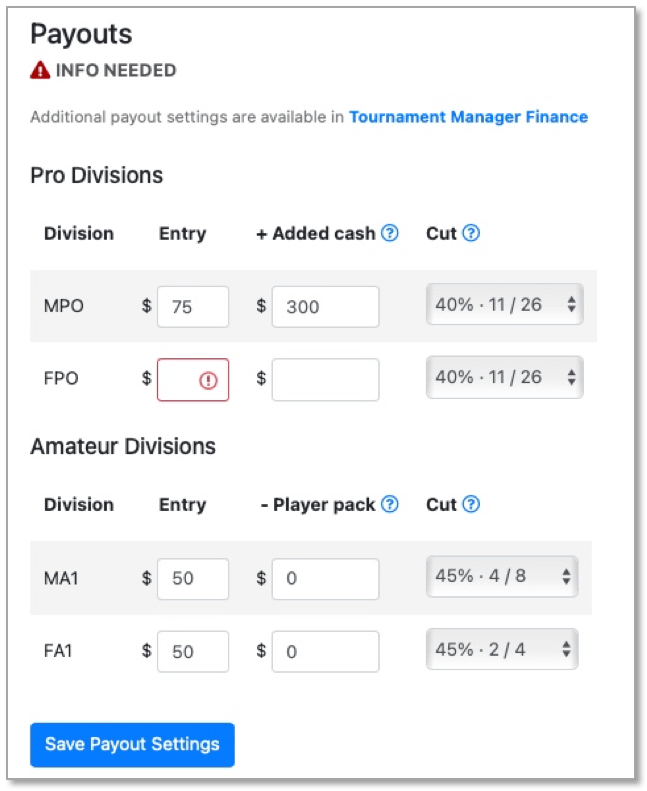This screenshot has width=647, height=791.
Task: Focus the MPO entry fee field
Action: (193, 307)
